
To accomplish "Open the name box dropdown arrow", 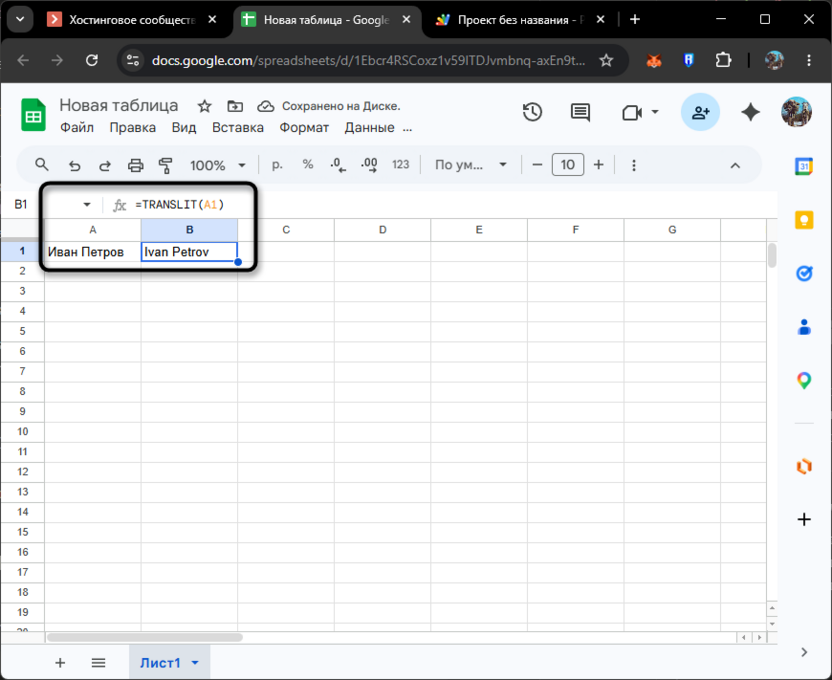I will (86, 205).
